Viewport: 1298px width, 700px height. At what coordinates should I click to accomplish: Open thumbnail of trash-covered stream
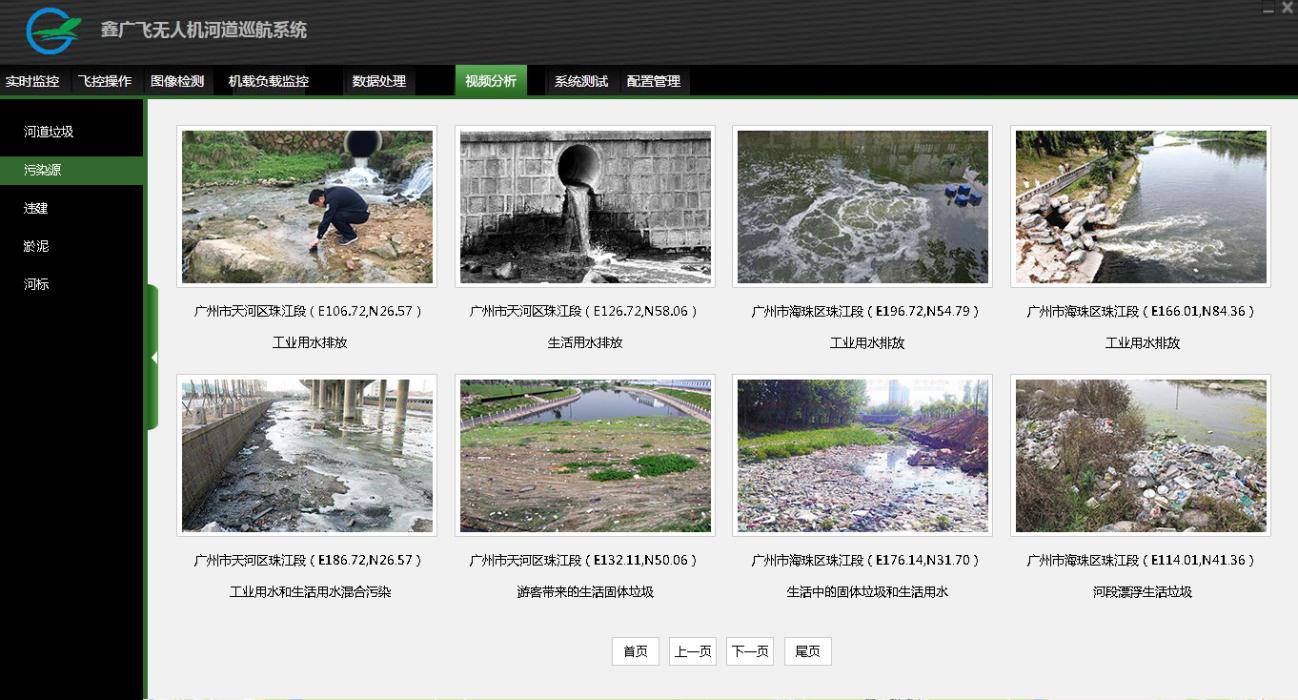(863, 456)
